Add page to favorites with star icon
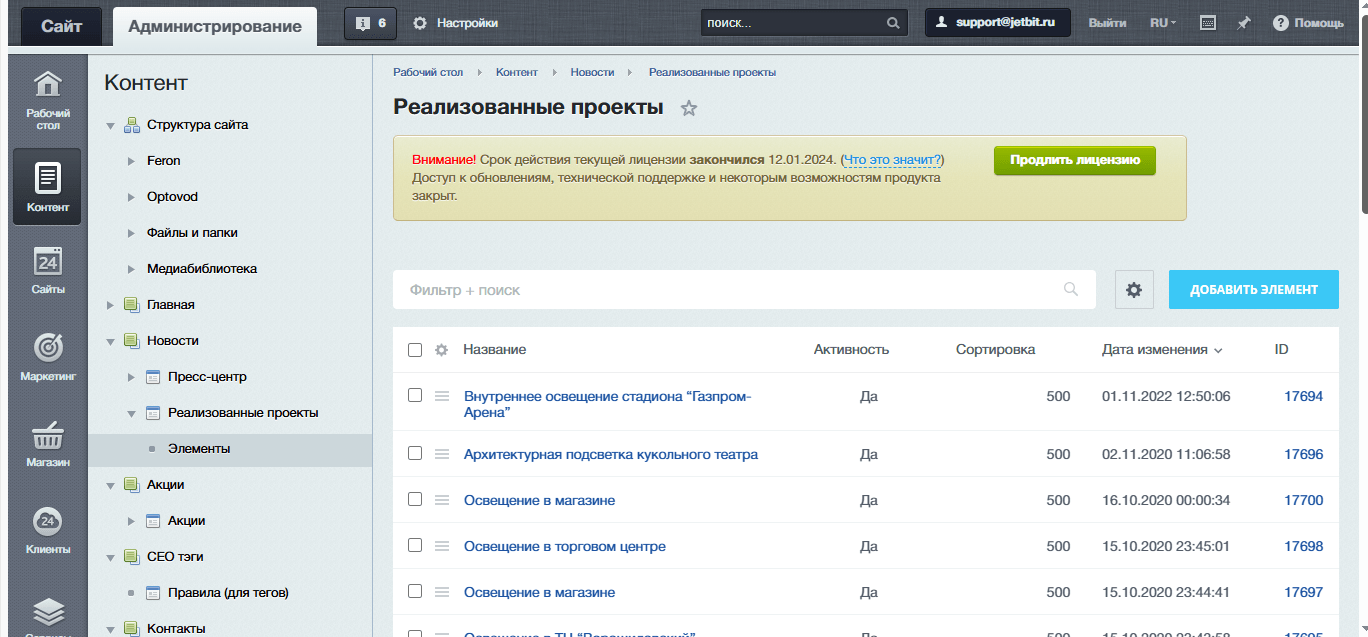 pyautogui.click(x=689, y=108)
